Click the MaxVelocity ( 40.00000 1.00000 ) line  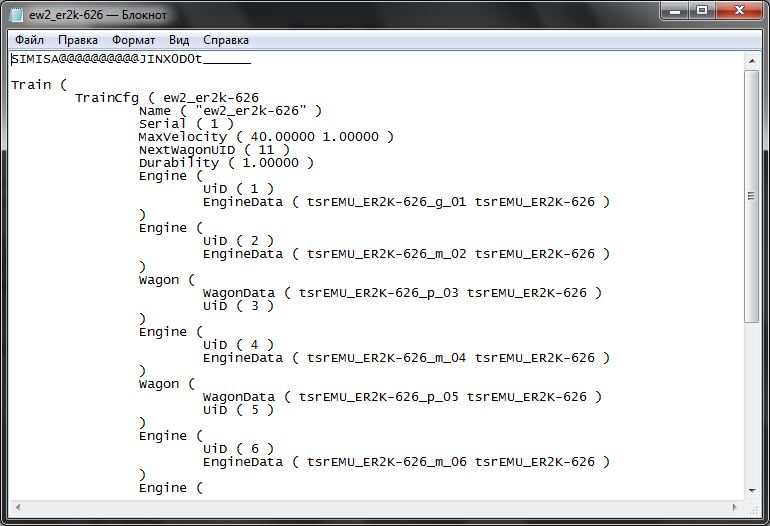tap(266, 137)
